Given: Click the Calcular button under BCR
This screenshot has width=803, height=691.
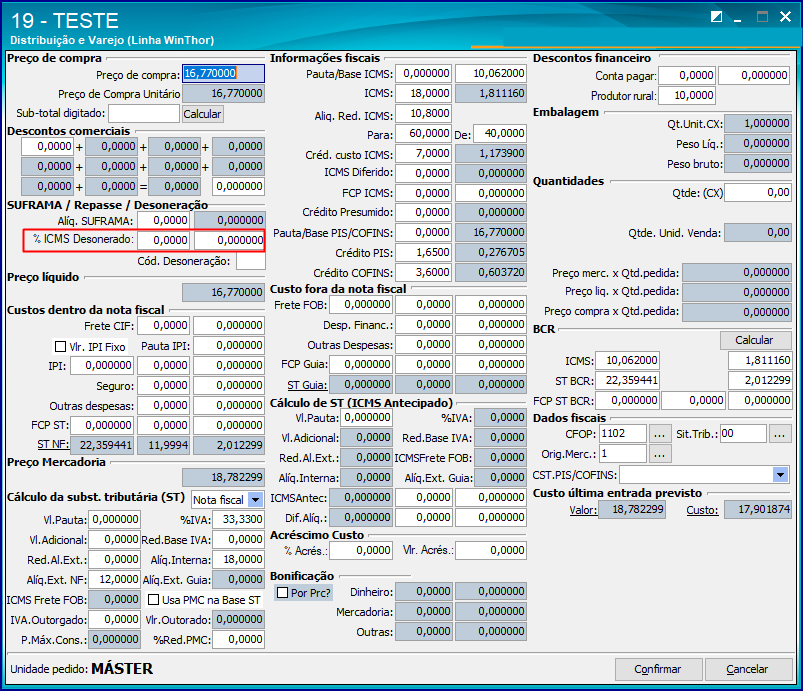Looking at the screenshot, I should tap(755, 340).
